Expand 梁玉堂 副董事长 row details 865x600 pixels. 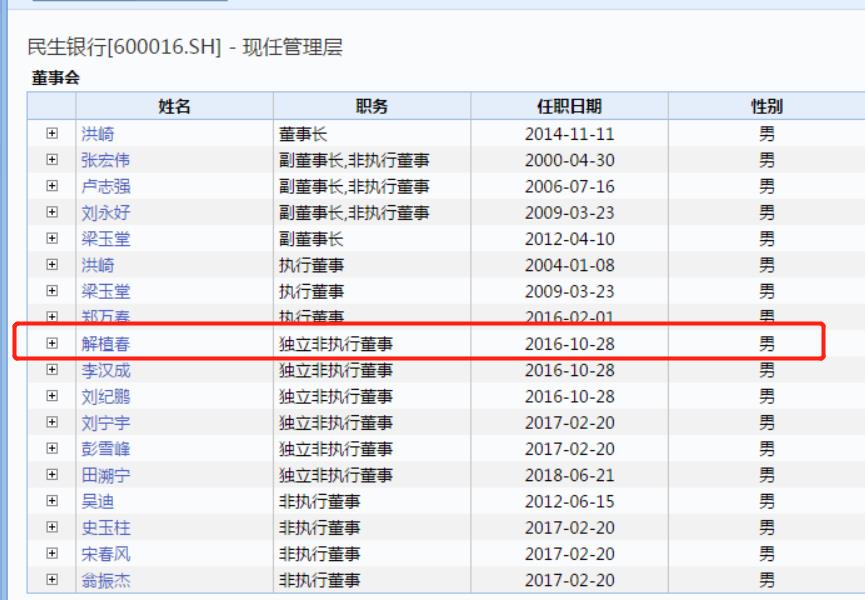(52, 238)
